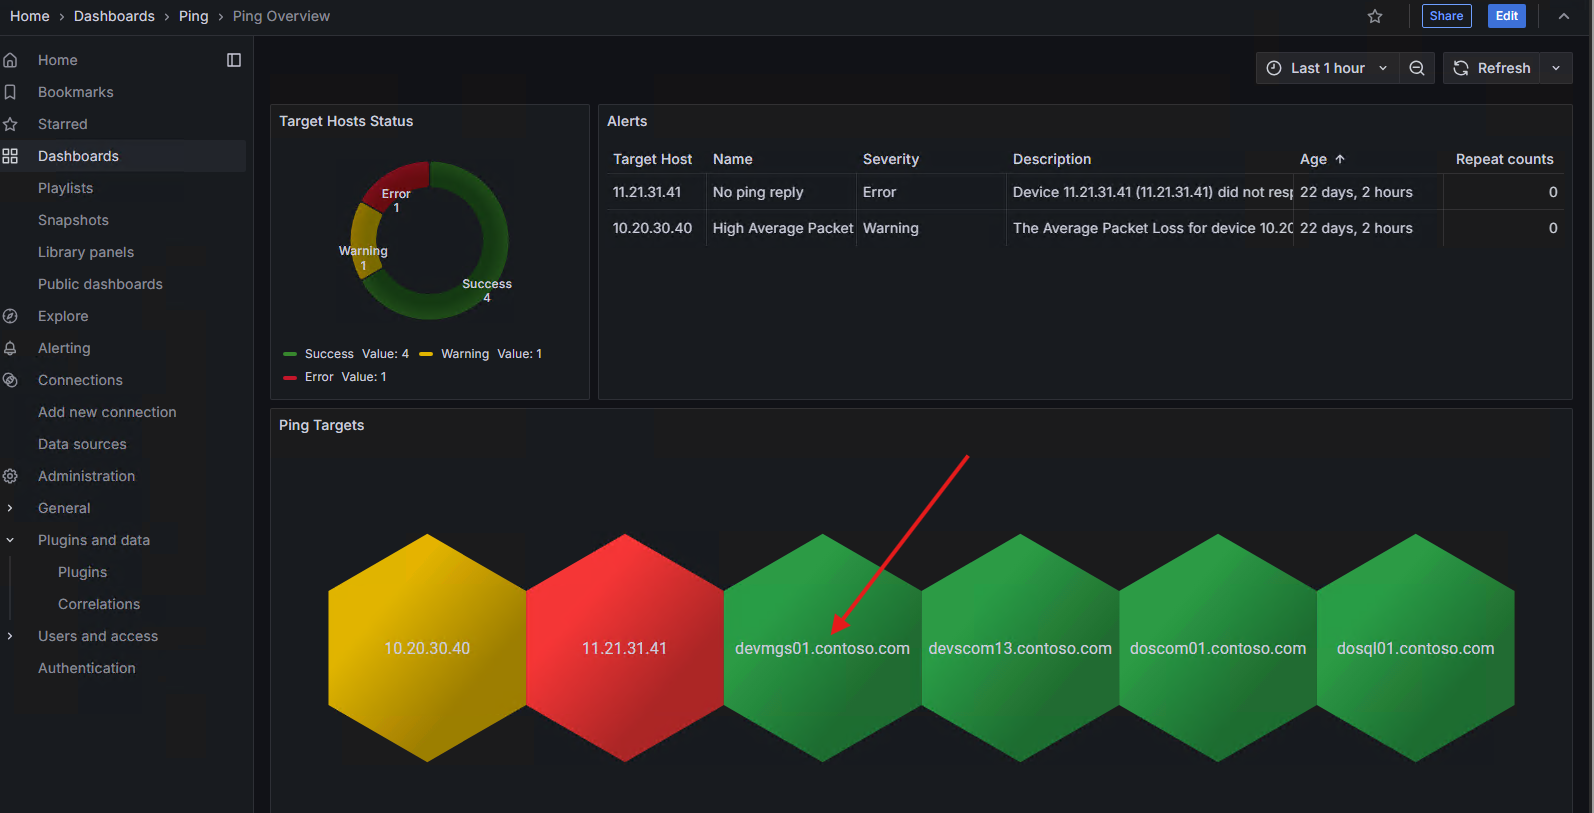The width and height of the screenshot is (1594, 813).
Task: Click the red 11.21.31.41 hexagon
Action: click(x=625, y=648)
